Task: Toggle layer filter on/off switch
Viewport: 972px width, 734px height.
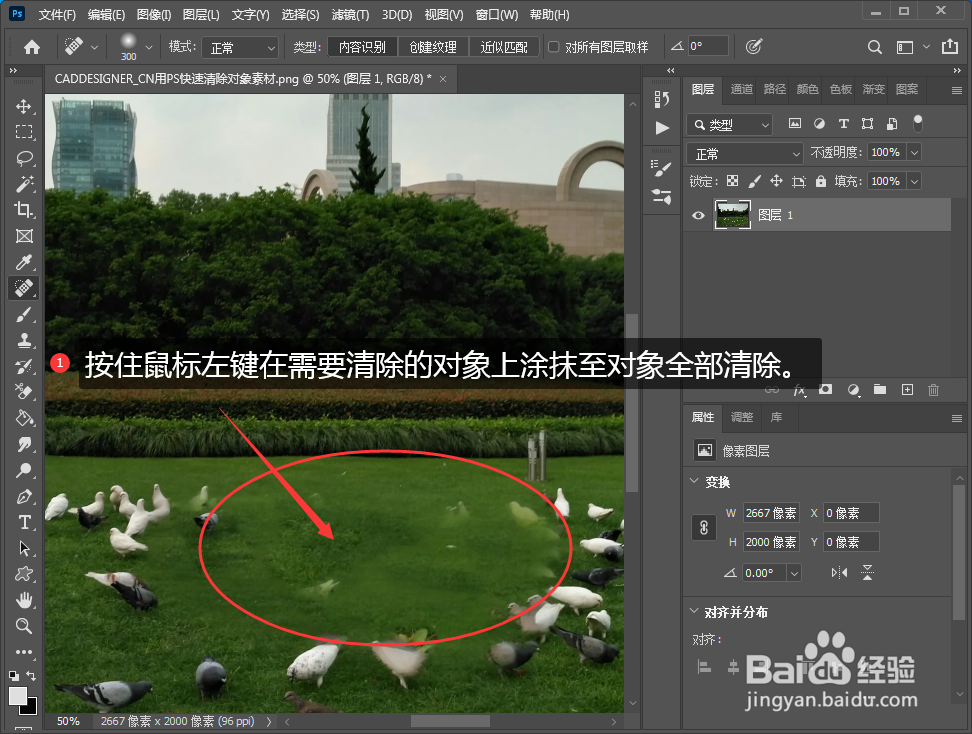Action: point(918,123)
